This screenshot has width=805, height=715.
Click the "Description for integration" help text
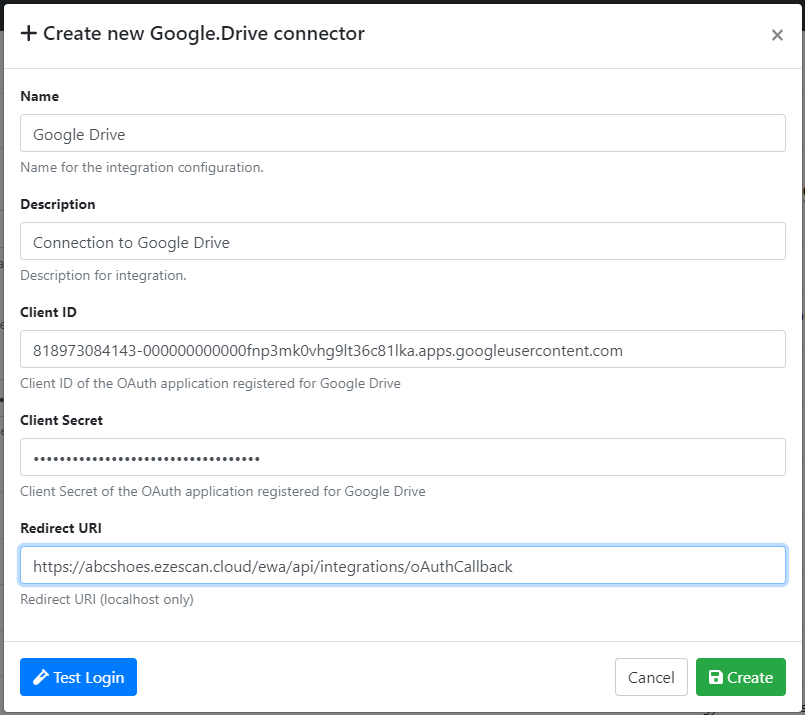(104, 275)
